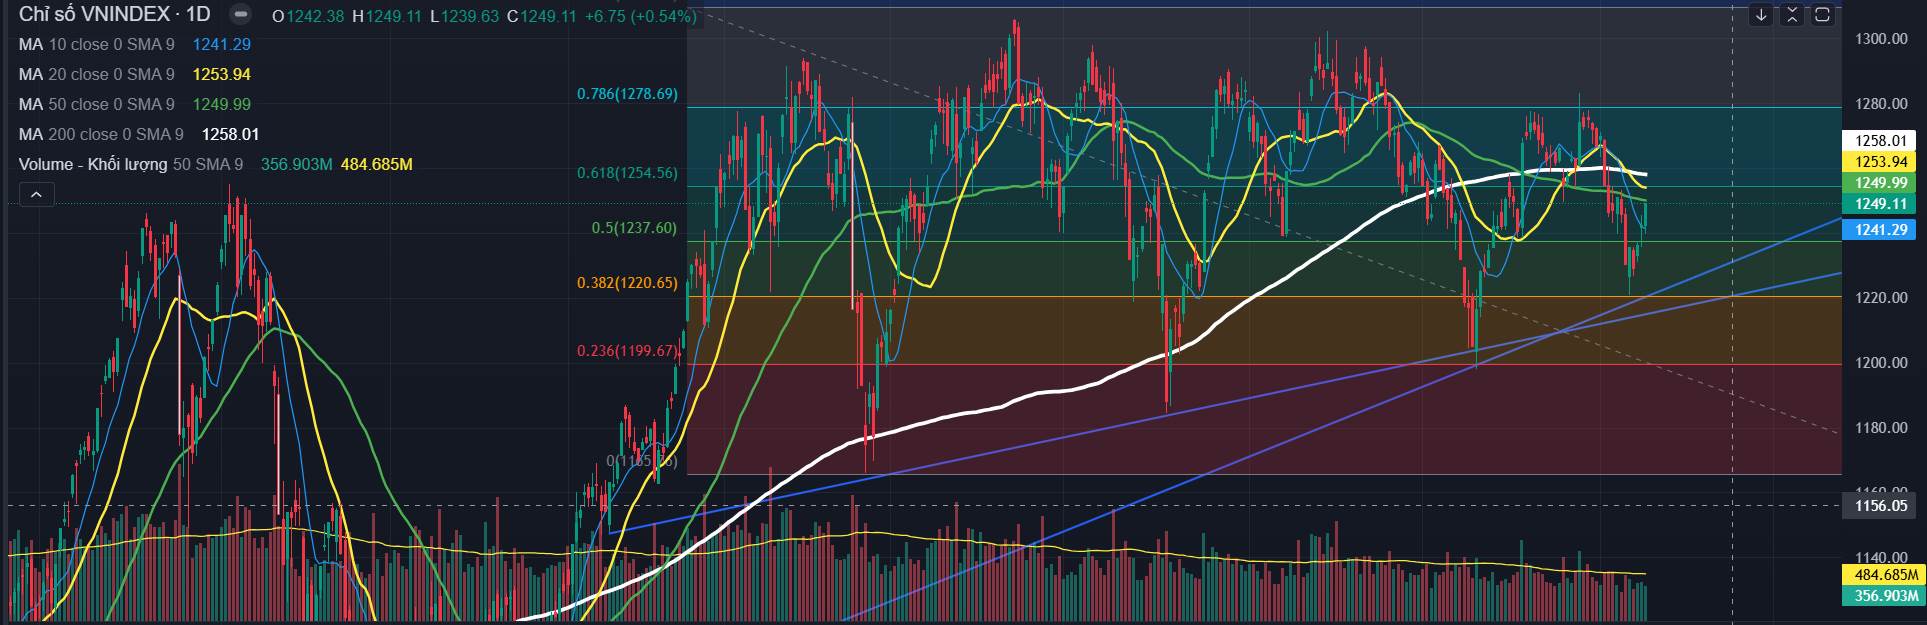Click the blue MA 10 value 1241.29
This screenshot has height=625, width=1927.
point(221,44)
